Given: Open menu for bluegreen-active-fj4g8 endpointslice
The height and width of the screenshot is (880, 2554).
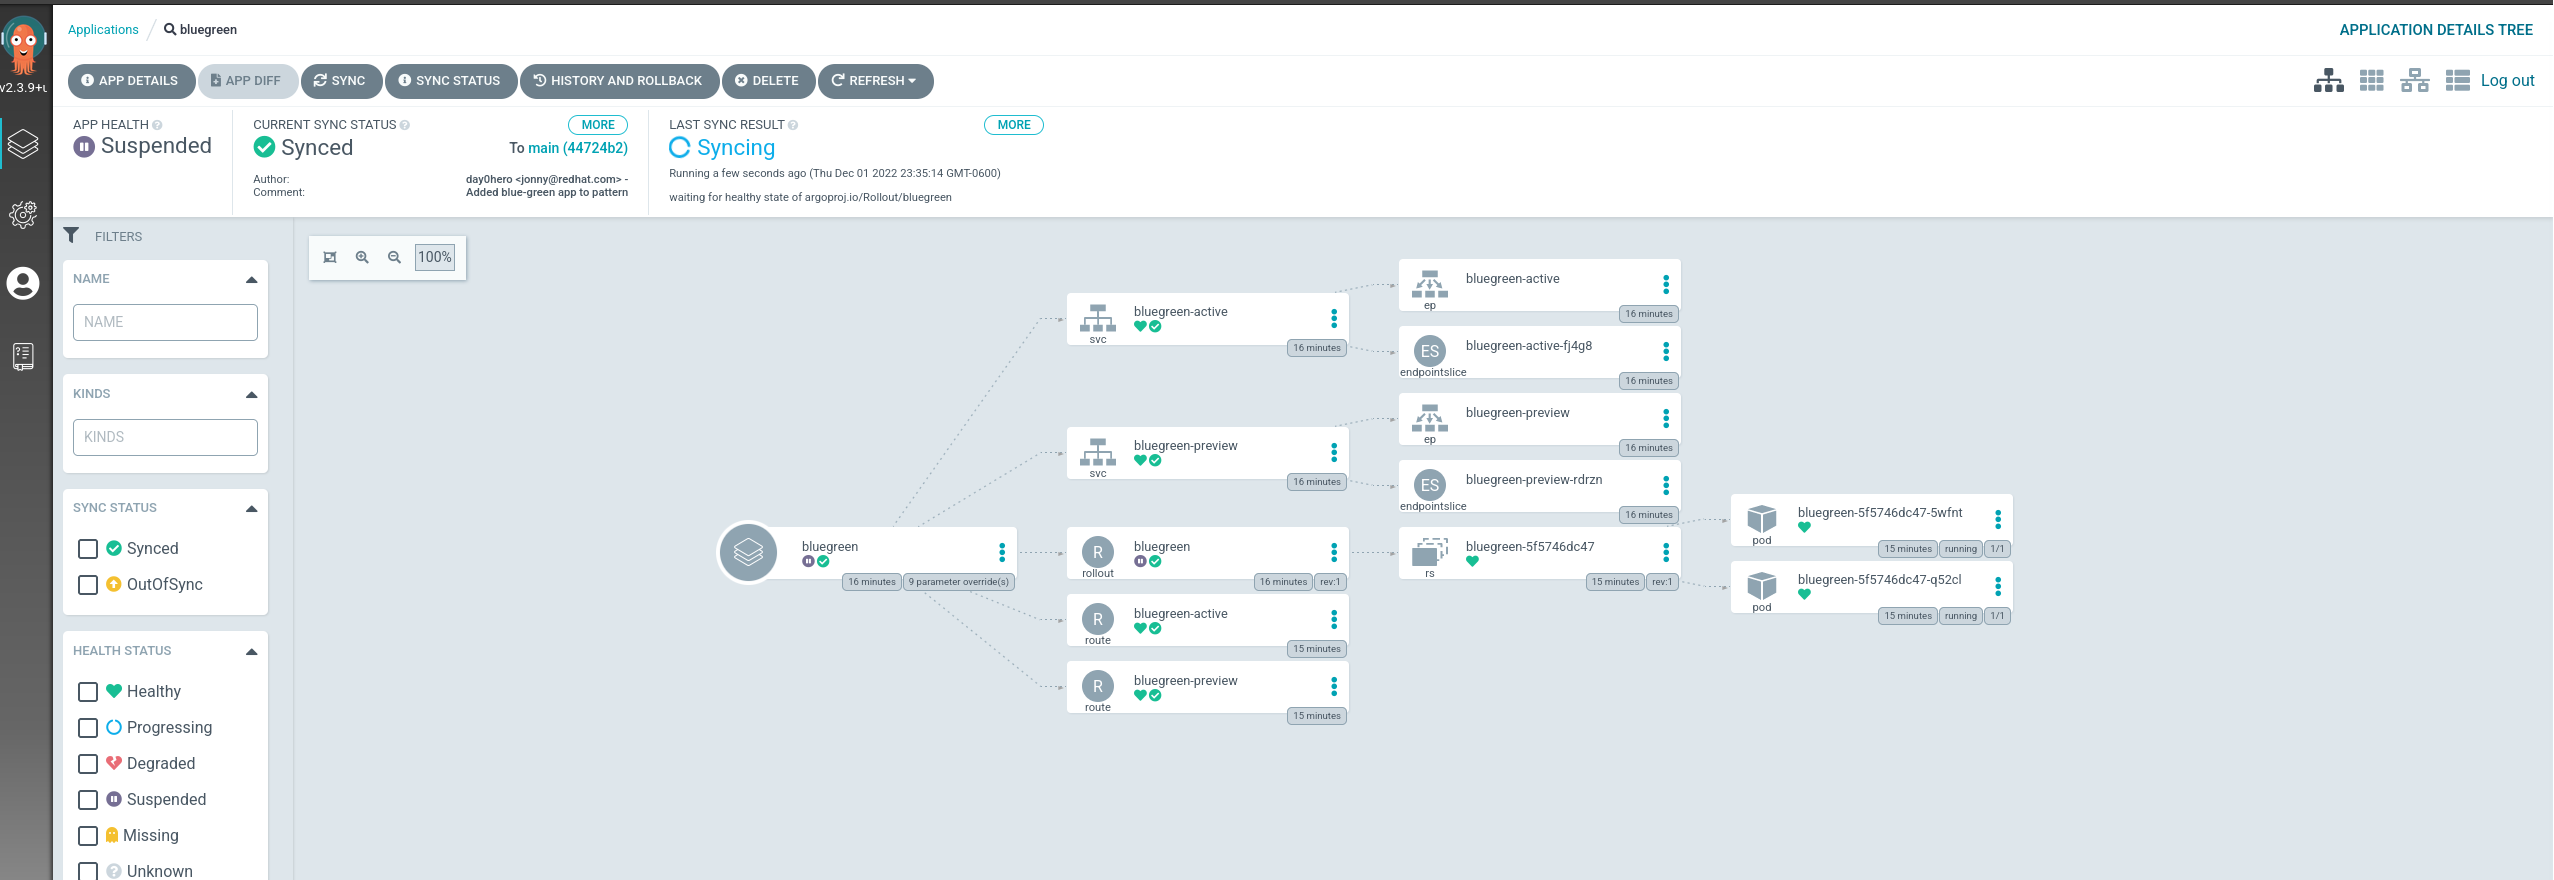Looking at the screenshot, I should [1666, 351].
